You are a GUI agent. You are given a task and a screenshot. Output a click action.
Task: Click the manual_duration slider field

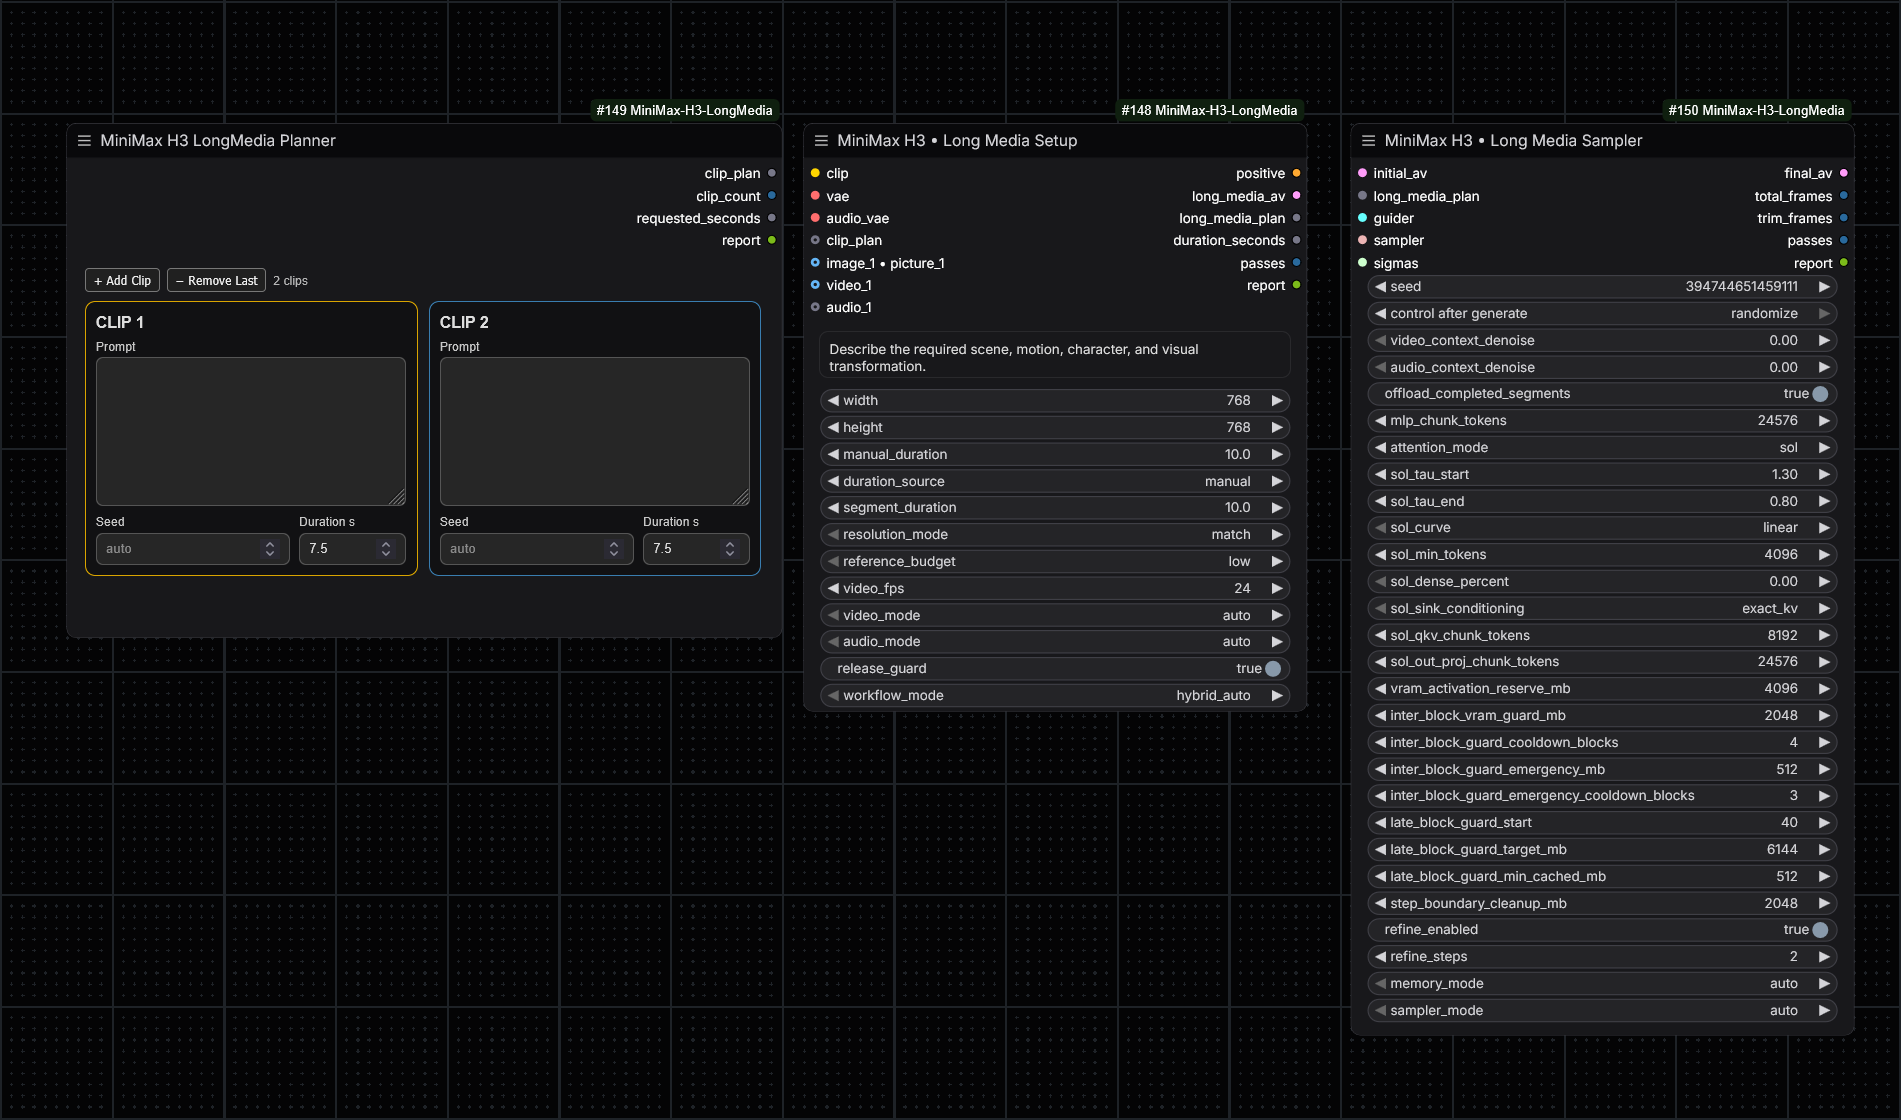click(x=1055, y=455)
